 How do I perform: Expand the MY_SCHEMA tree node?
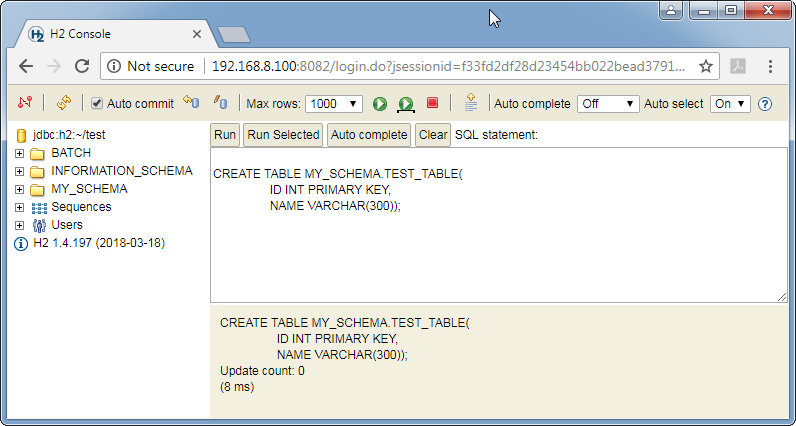[20, 189]
